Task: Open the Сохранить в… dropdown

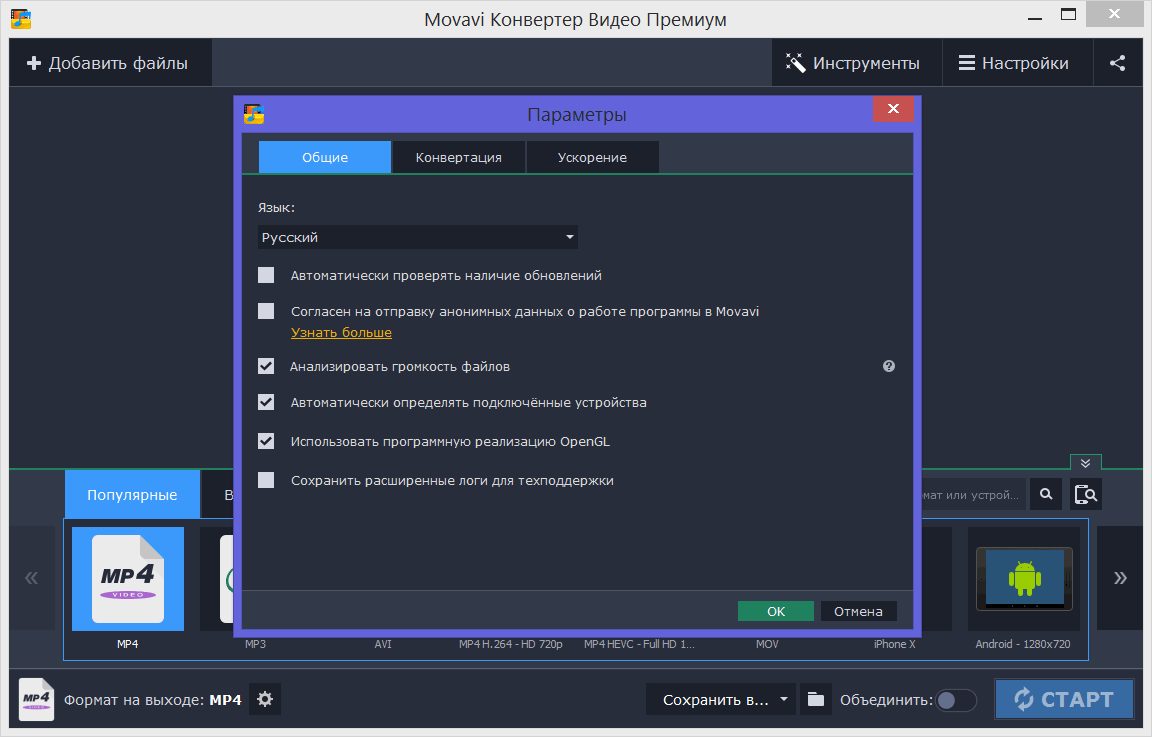Action: point(722,700)
